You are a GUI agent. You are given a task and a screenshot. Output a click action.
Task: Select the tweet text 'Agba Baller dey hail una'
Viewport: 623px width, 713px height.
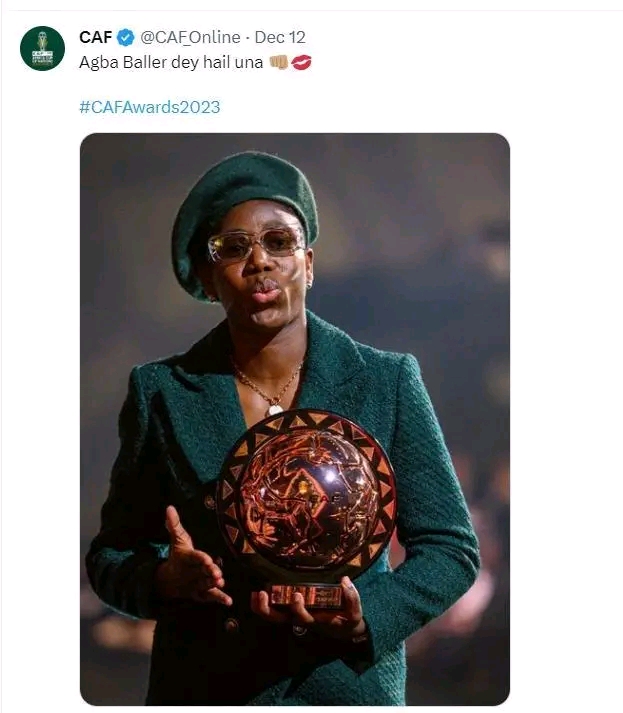click(171, 62)
